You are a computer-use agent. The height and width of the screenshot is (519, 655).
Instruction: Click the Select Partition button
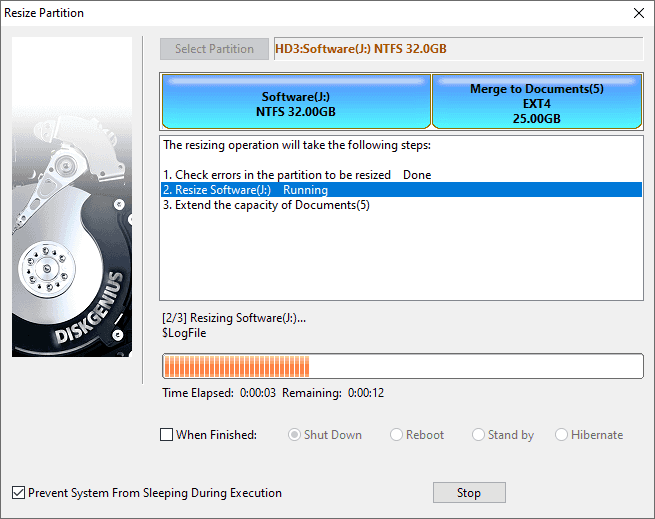point(214,49)
